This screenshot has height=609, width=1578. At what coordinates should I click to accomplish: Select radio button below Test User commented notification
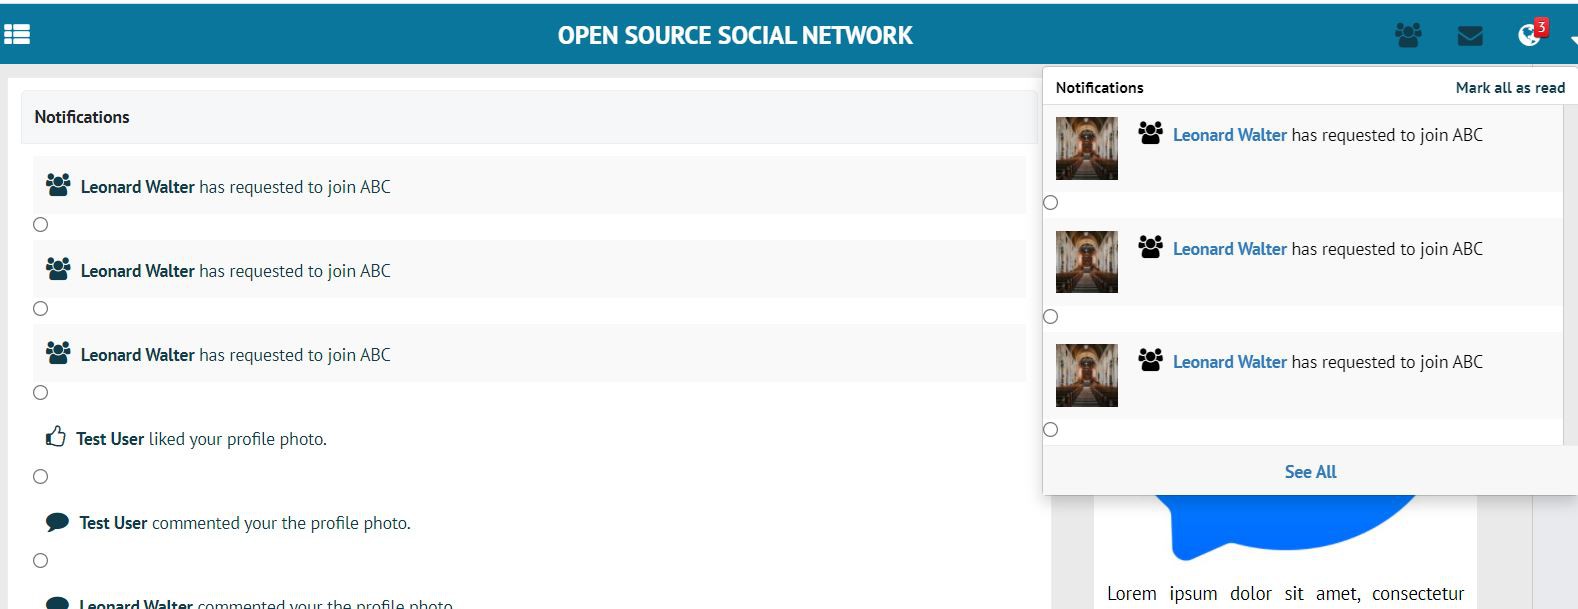tap(41, 560)
